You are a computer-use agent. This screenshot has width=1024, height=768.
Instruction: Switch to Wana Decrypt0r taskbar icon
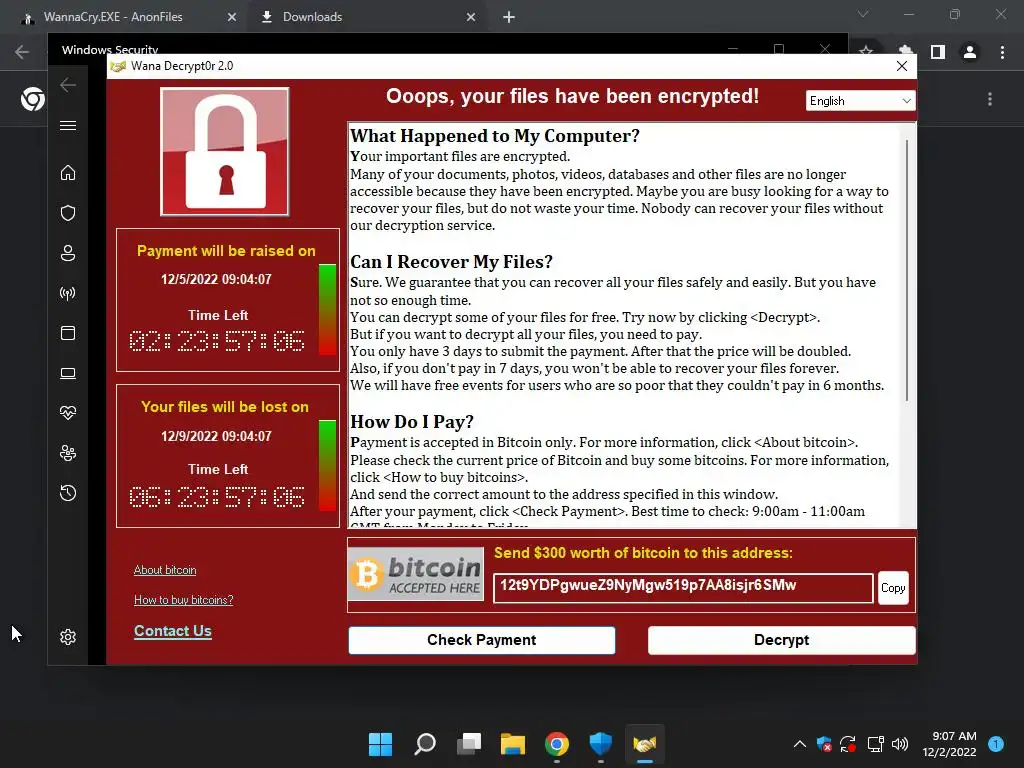645,744
